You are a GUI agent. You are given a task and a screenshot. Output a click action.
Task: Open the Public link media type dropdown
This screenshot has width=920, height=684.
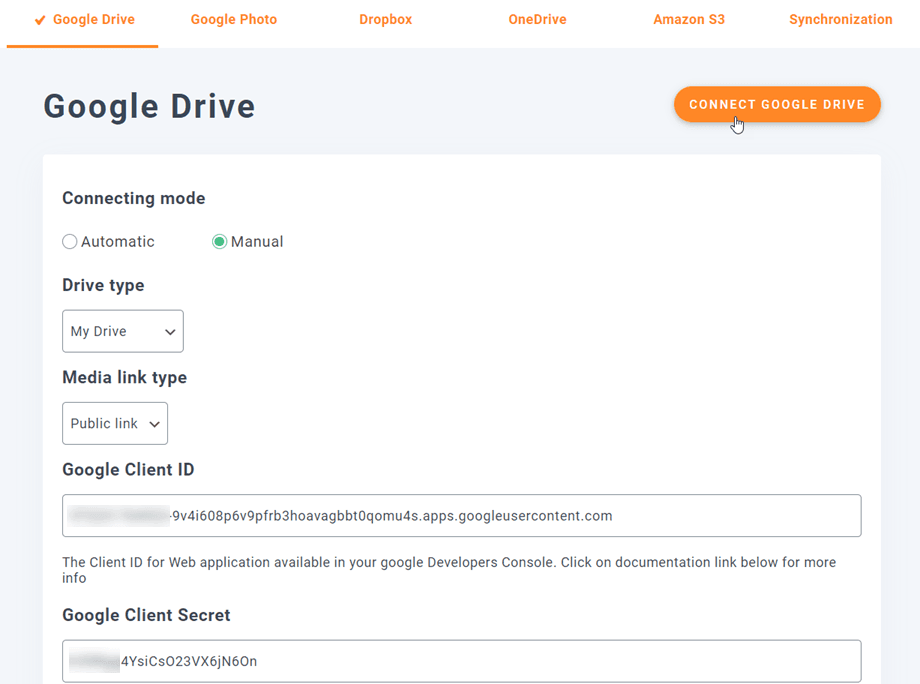pos(114,423)
